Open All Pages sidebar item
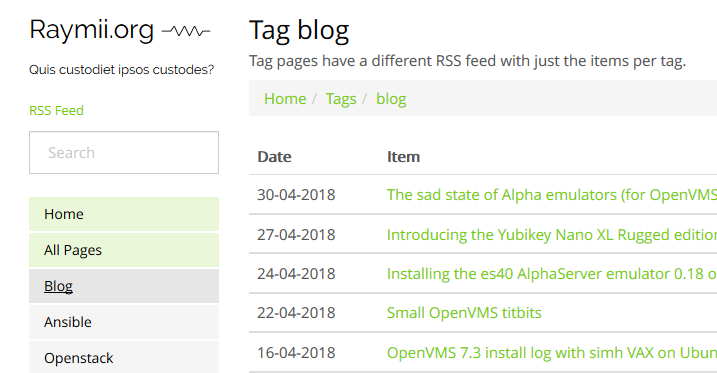Screen dimensions: 717x373 124,250
